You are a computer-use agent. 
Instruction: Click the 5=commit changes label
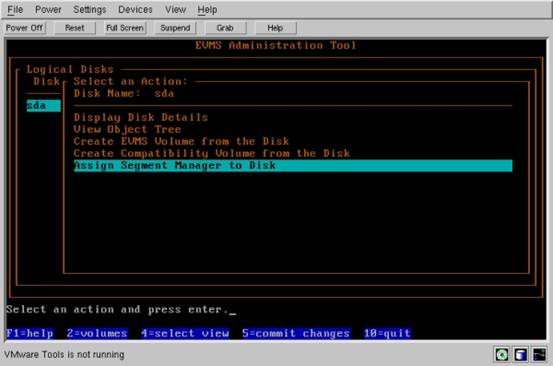click(296, 333)
